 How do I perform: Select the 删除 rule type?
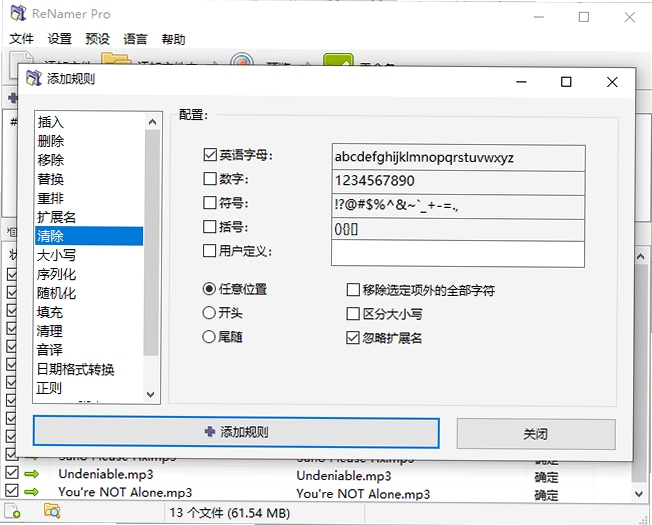pyautogui.click(x=89, y=141)
